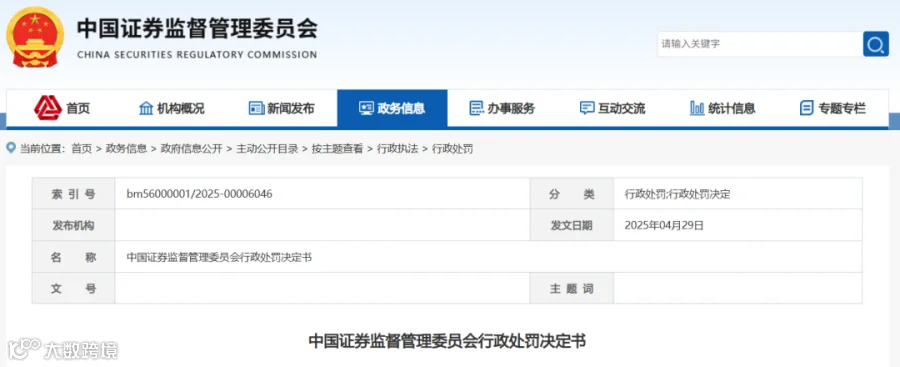This screenshot has width=900, height=367.
Task: Open the 互动交流 navigation tab
Action: pyautogui.click(x=612, y=108)
